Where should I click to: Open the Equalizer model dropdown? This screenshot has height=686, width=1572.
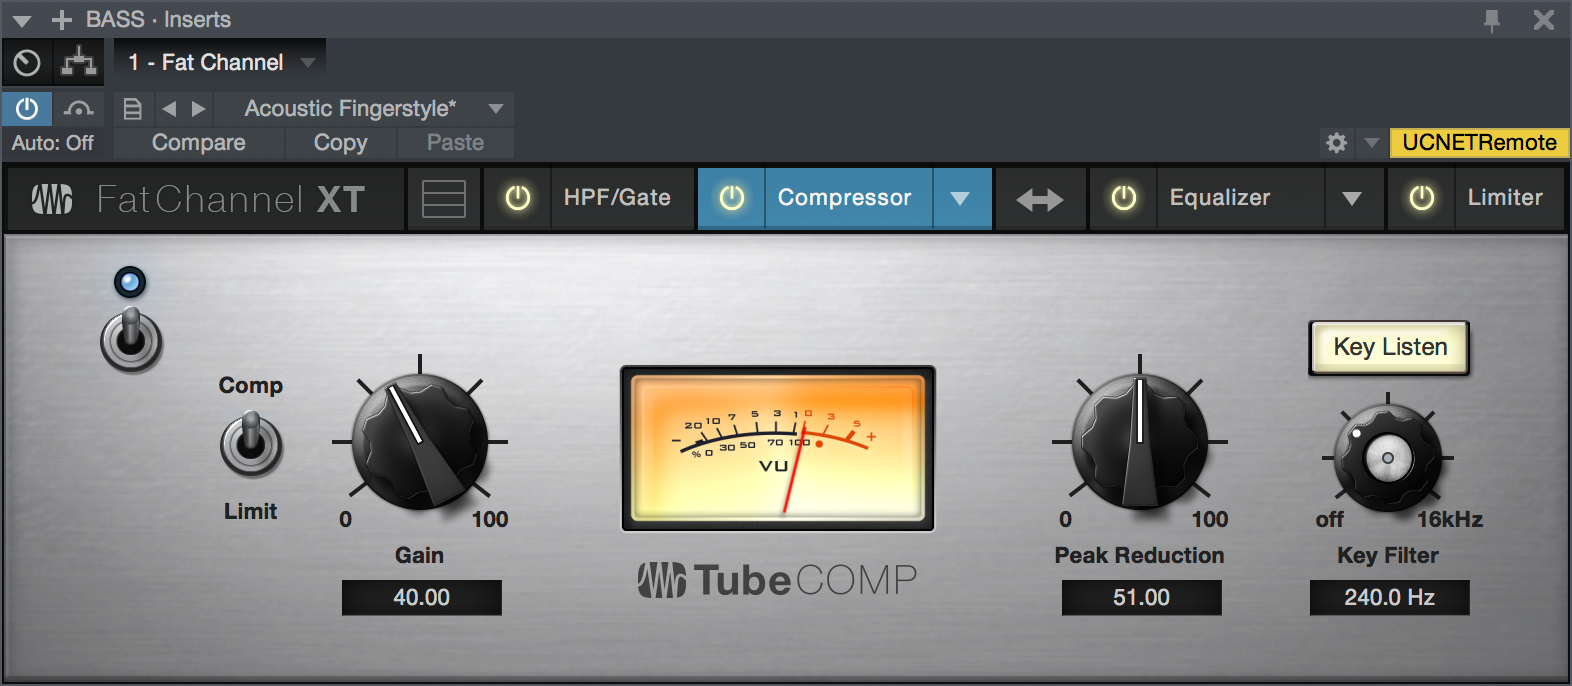pyautogui.click(x=1352, y=199)
